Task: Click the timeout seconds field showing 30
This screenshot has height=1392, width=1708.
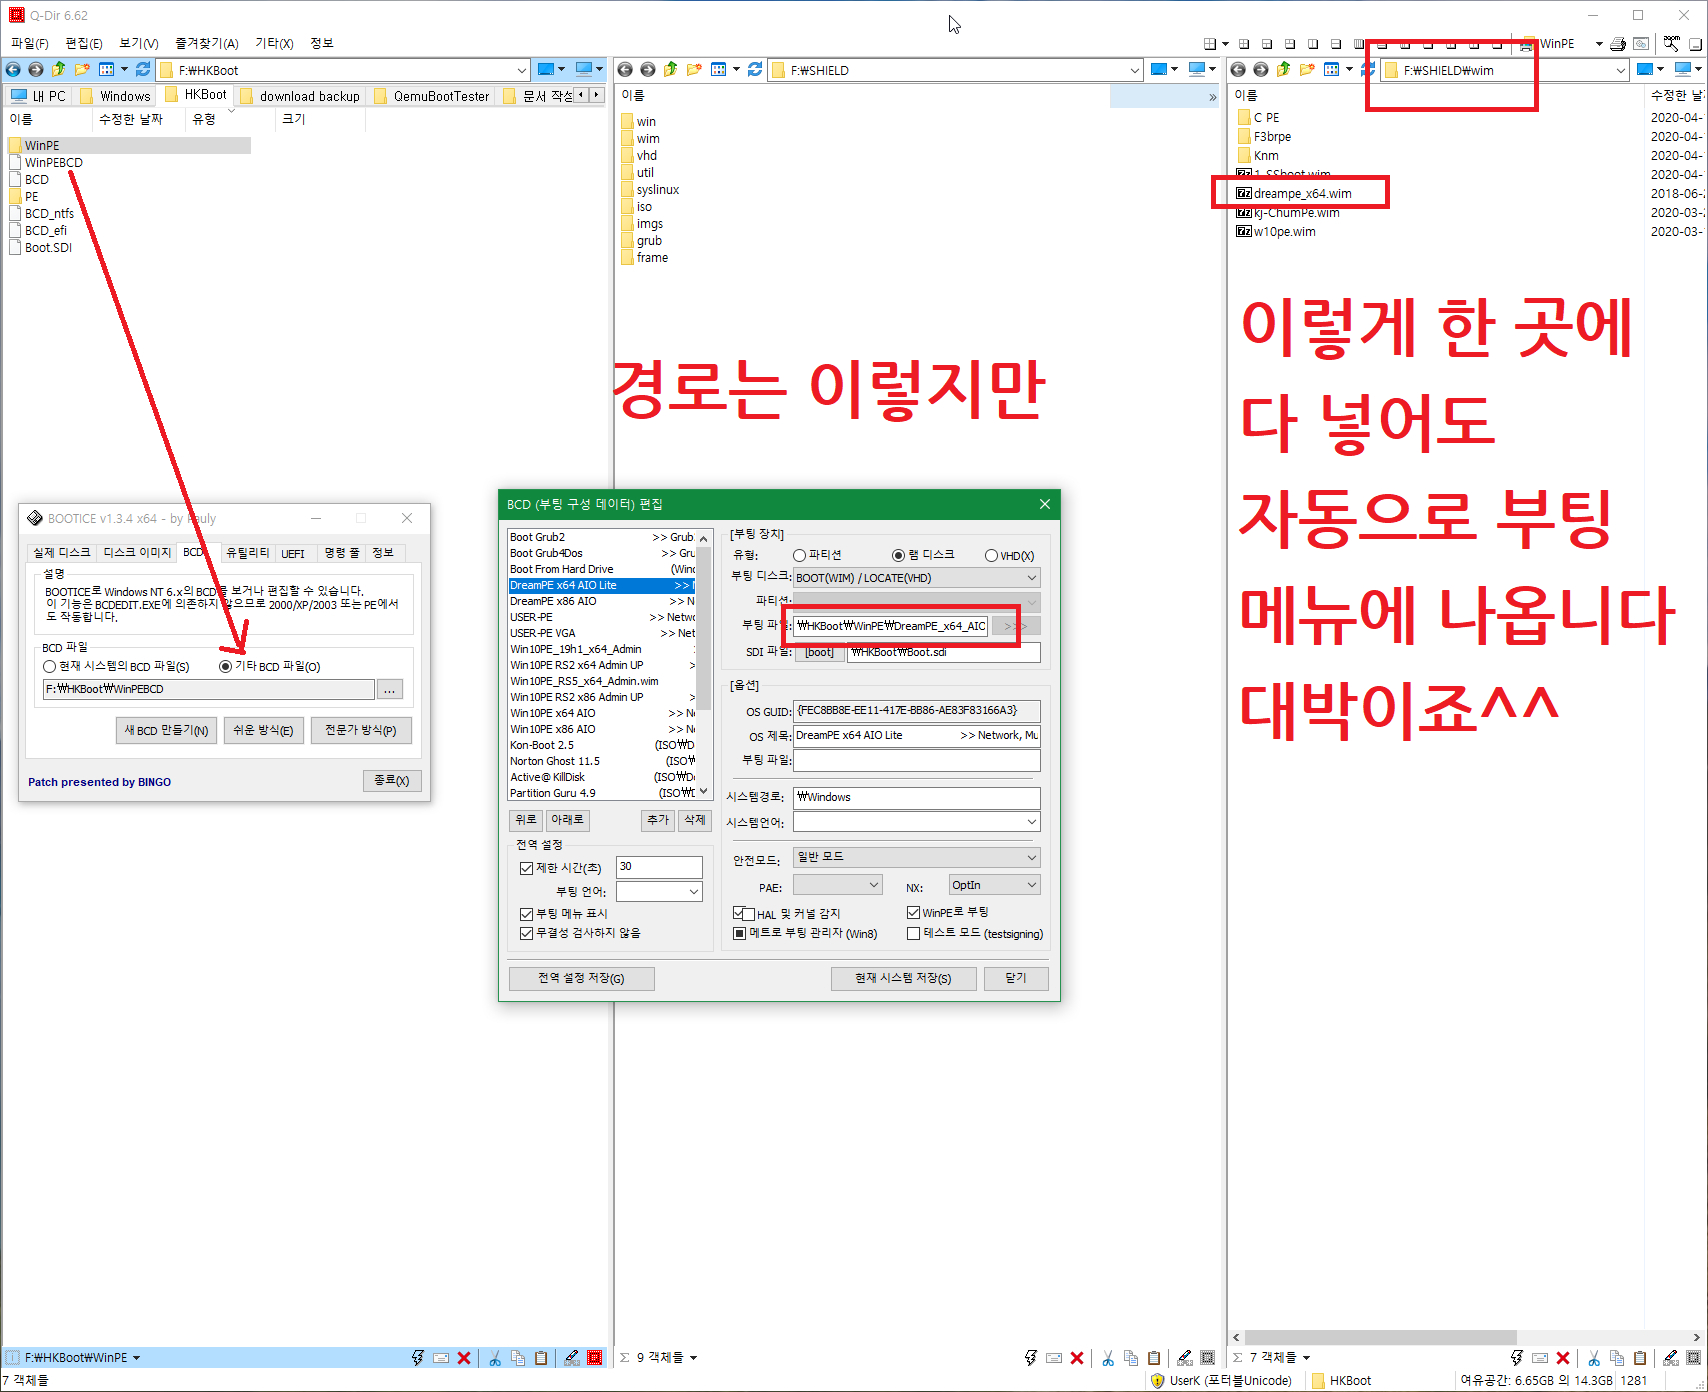Action: (x=659, y=867)
